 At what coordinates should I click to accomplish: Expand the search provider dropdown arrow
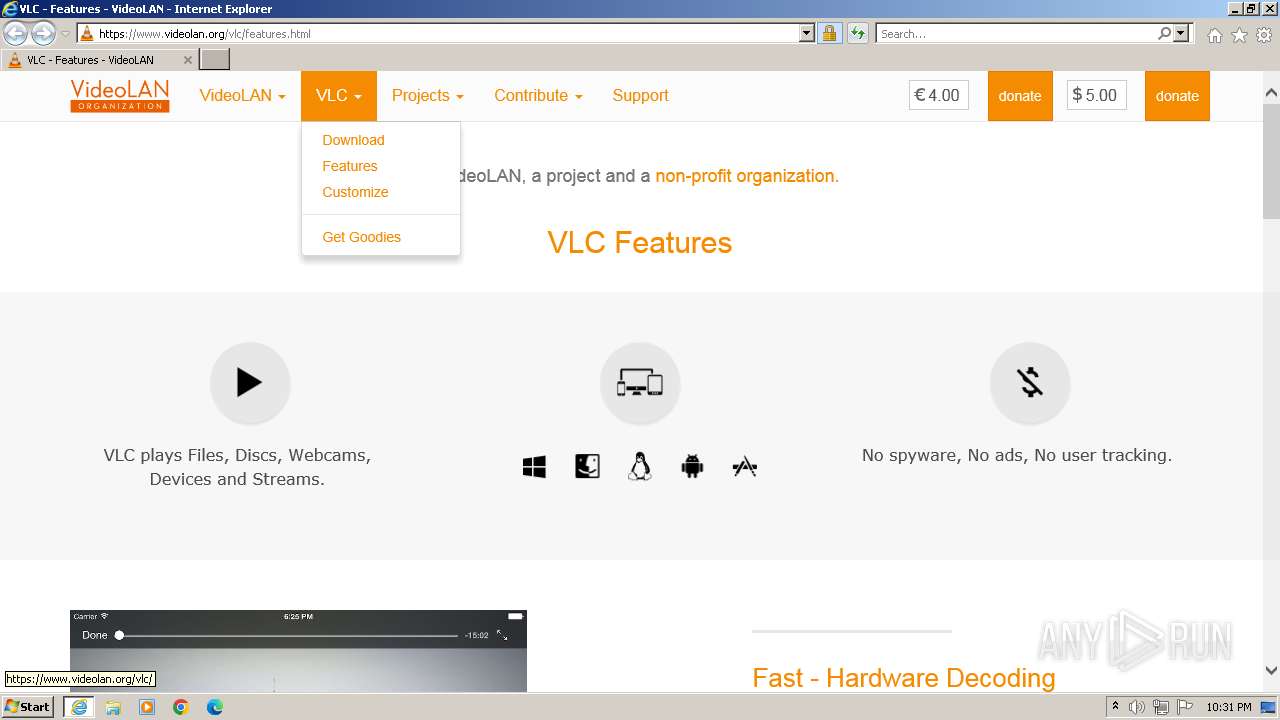click(x=1181, y=33)
